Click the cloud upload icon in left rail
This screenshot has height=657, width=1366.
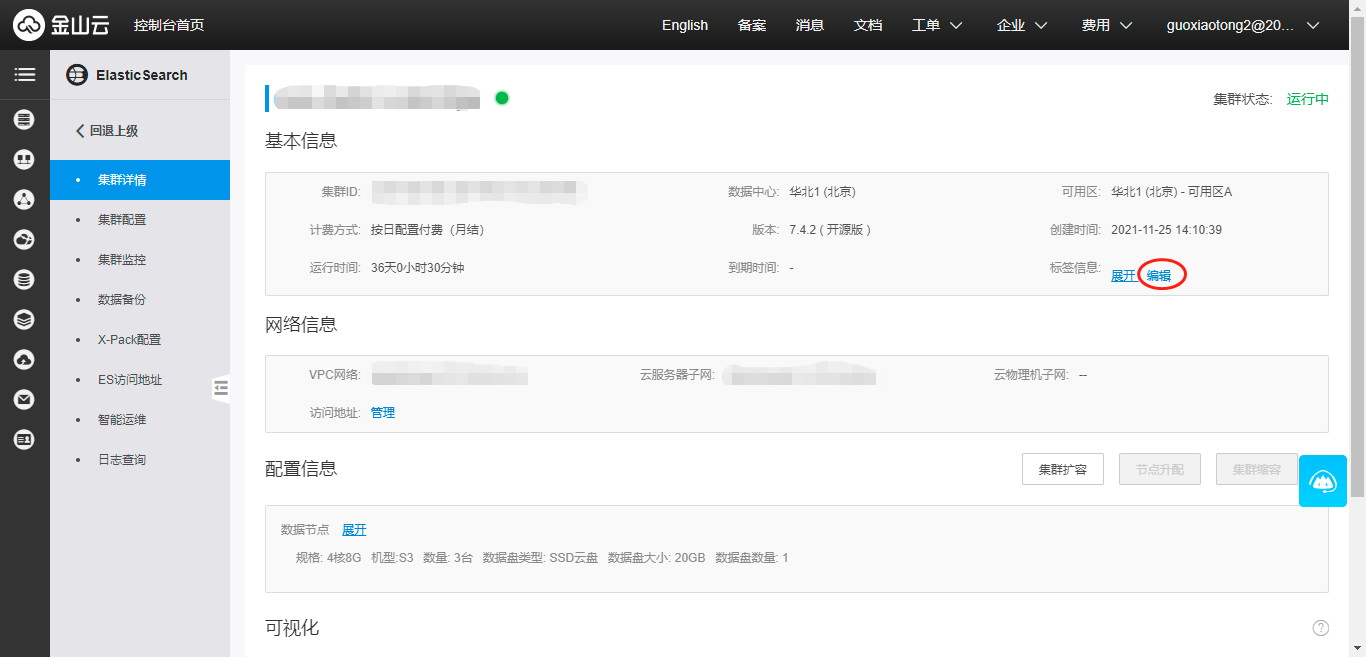coord(24,360)
